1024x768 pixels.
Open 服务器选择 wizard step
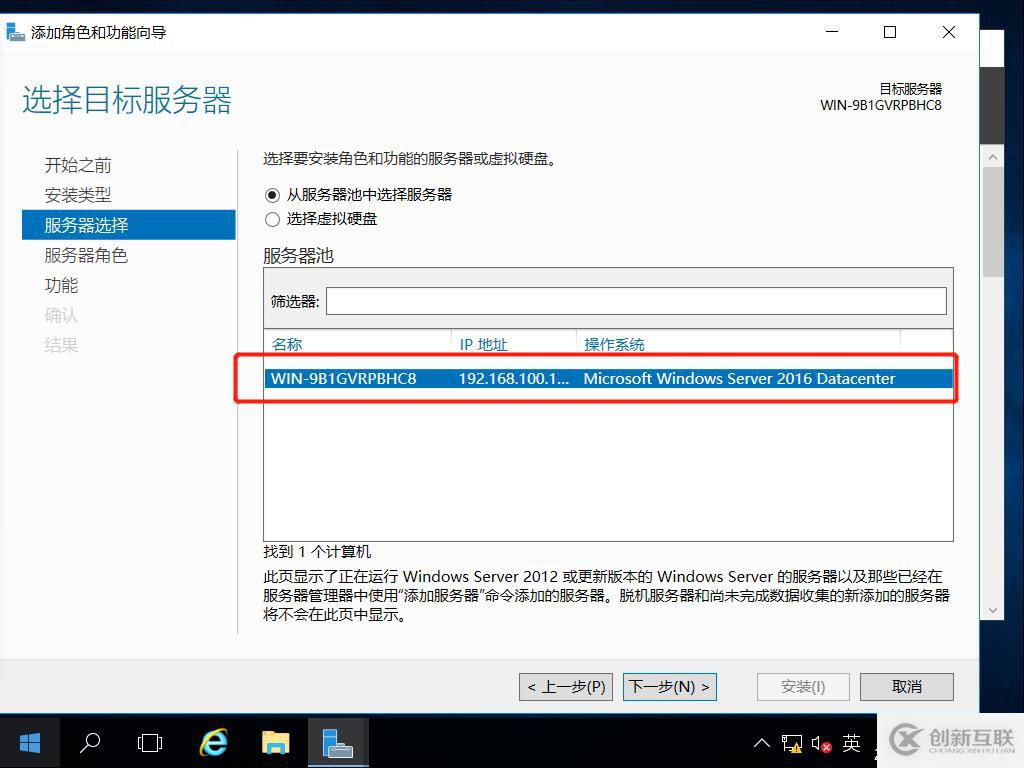coord(129,225)
